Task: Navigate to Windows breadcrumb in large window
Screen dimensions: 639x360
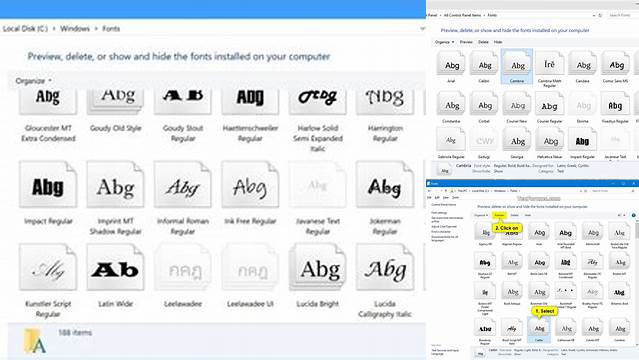Action: point(75,29)
